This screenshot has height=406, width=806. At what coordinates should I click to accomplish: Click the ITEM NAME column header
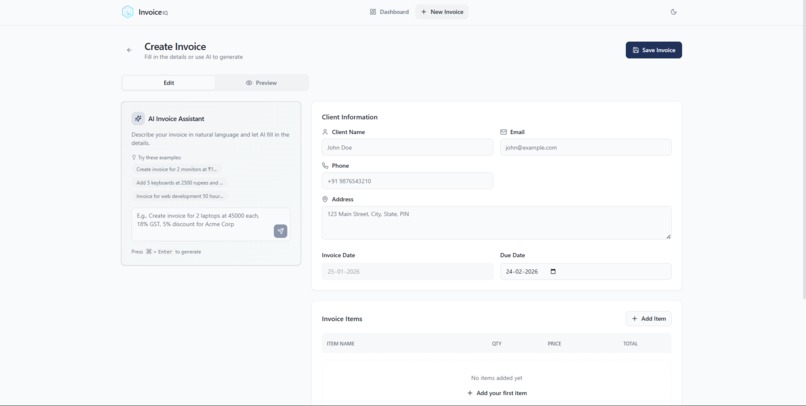point(340,344)
